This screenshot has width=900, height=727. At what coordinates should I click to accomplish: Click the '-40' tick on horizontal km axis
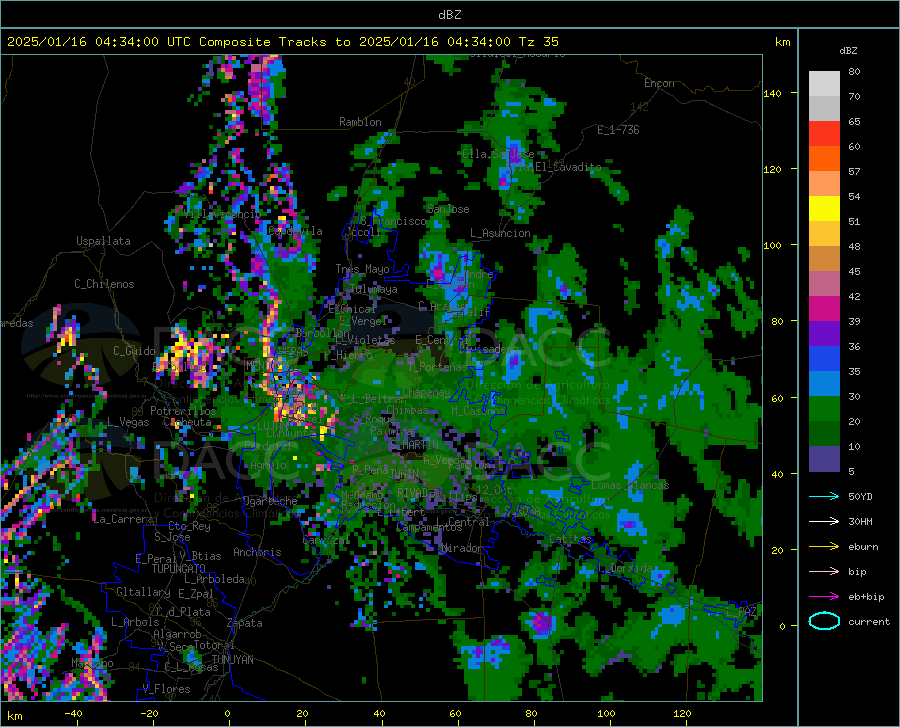click(73, 713)
